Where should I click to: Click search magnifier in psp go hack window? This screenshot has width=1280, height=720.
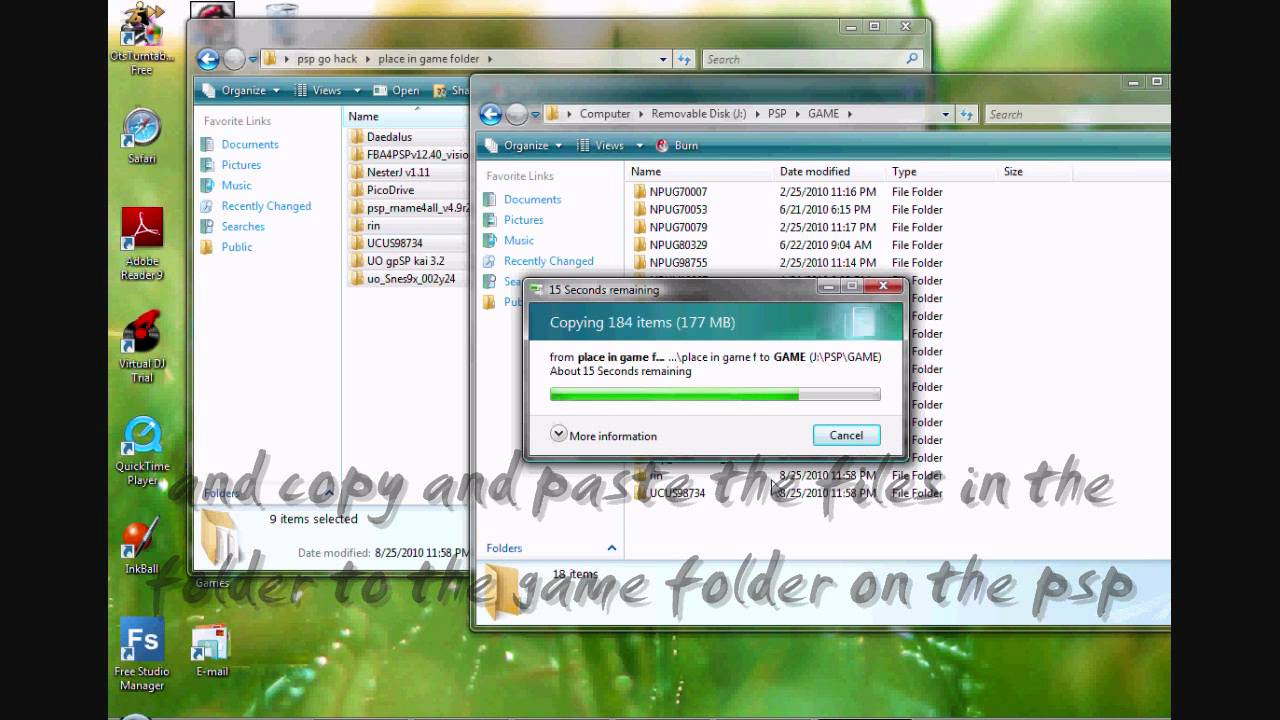[912, 59]
